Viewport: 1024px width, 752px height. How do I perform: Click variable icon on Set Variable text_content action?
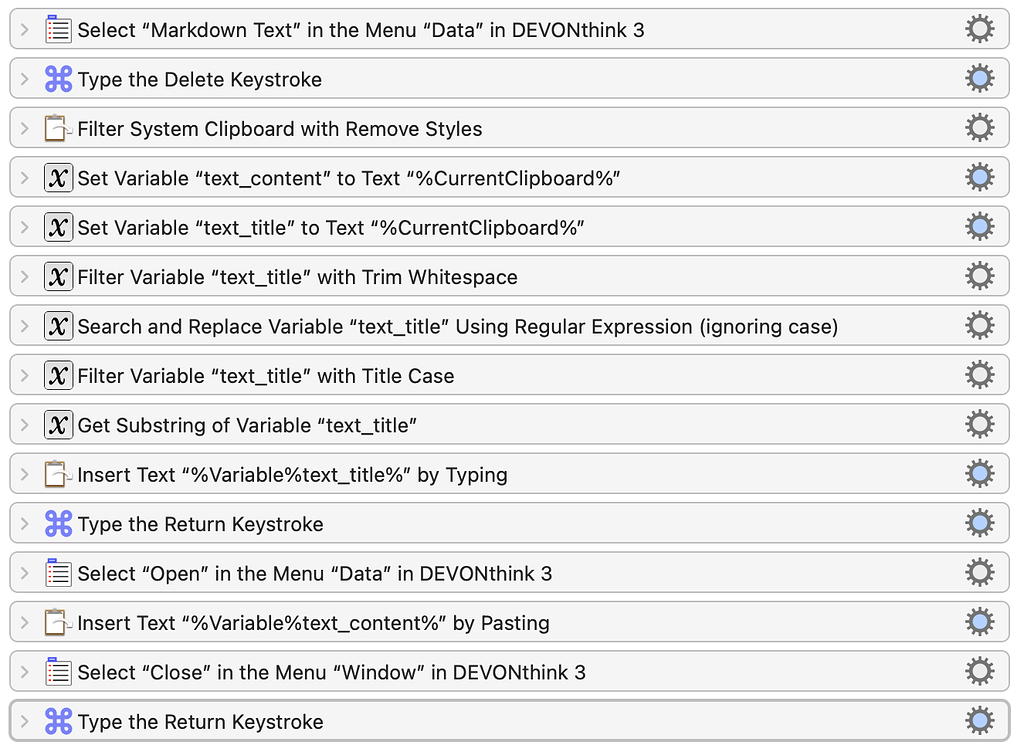tap(58, 176)
